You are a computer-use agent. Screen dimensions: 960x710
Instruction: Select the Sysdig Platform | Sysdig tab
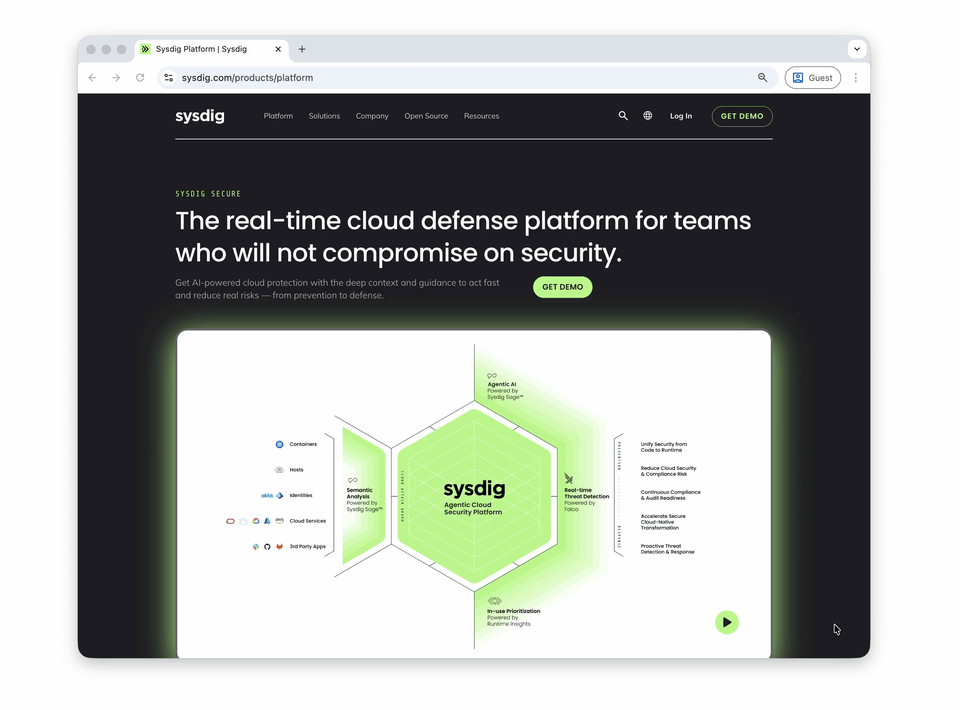pos(212,49)
